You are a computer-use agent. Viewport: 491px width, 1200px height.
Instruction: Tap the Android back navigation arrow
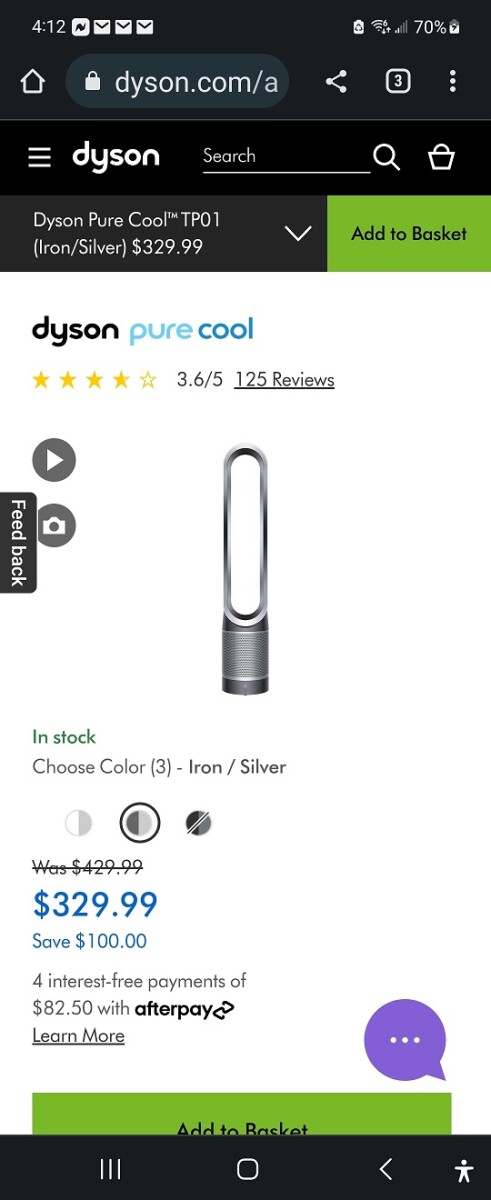[x=385, y=1168]
